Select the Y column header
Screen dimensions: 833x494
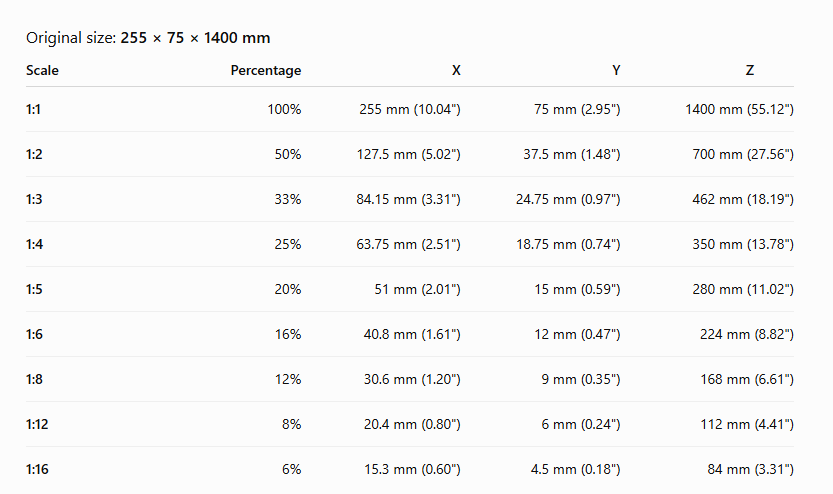click(616, 70)
